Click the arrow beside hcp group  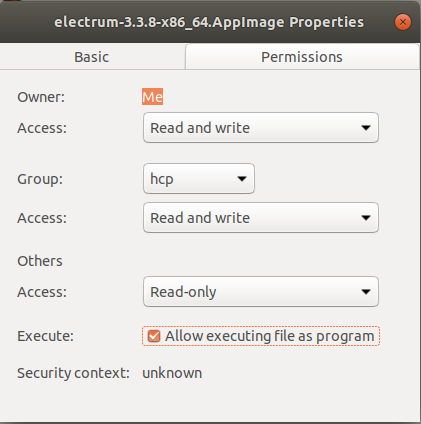(x=242, y=179)
